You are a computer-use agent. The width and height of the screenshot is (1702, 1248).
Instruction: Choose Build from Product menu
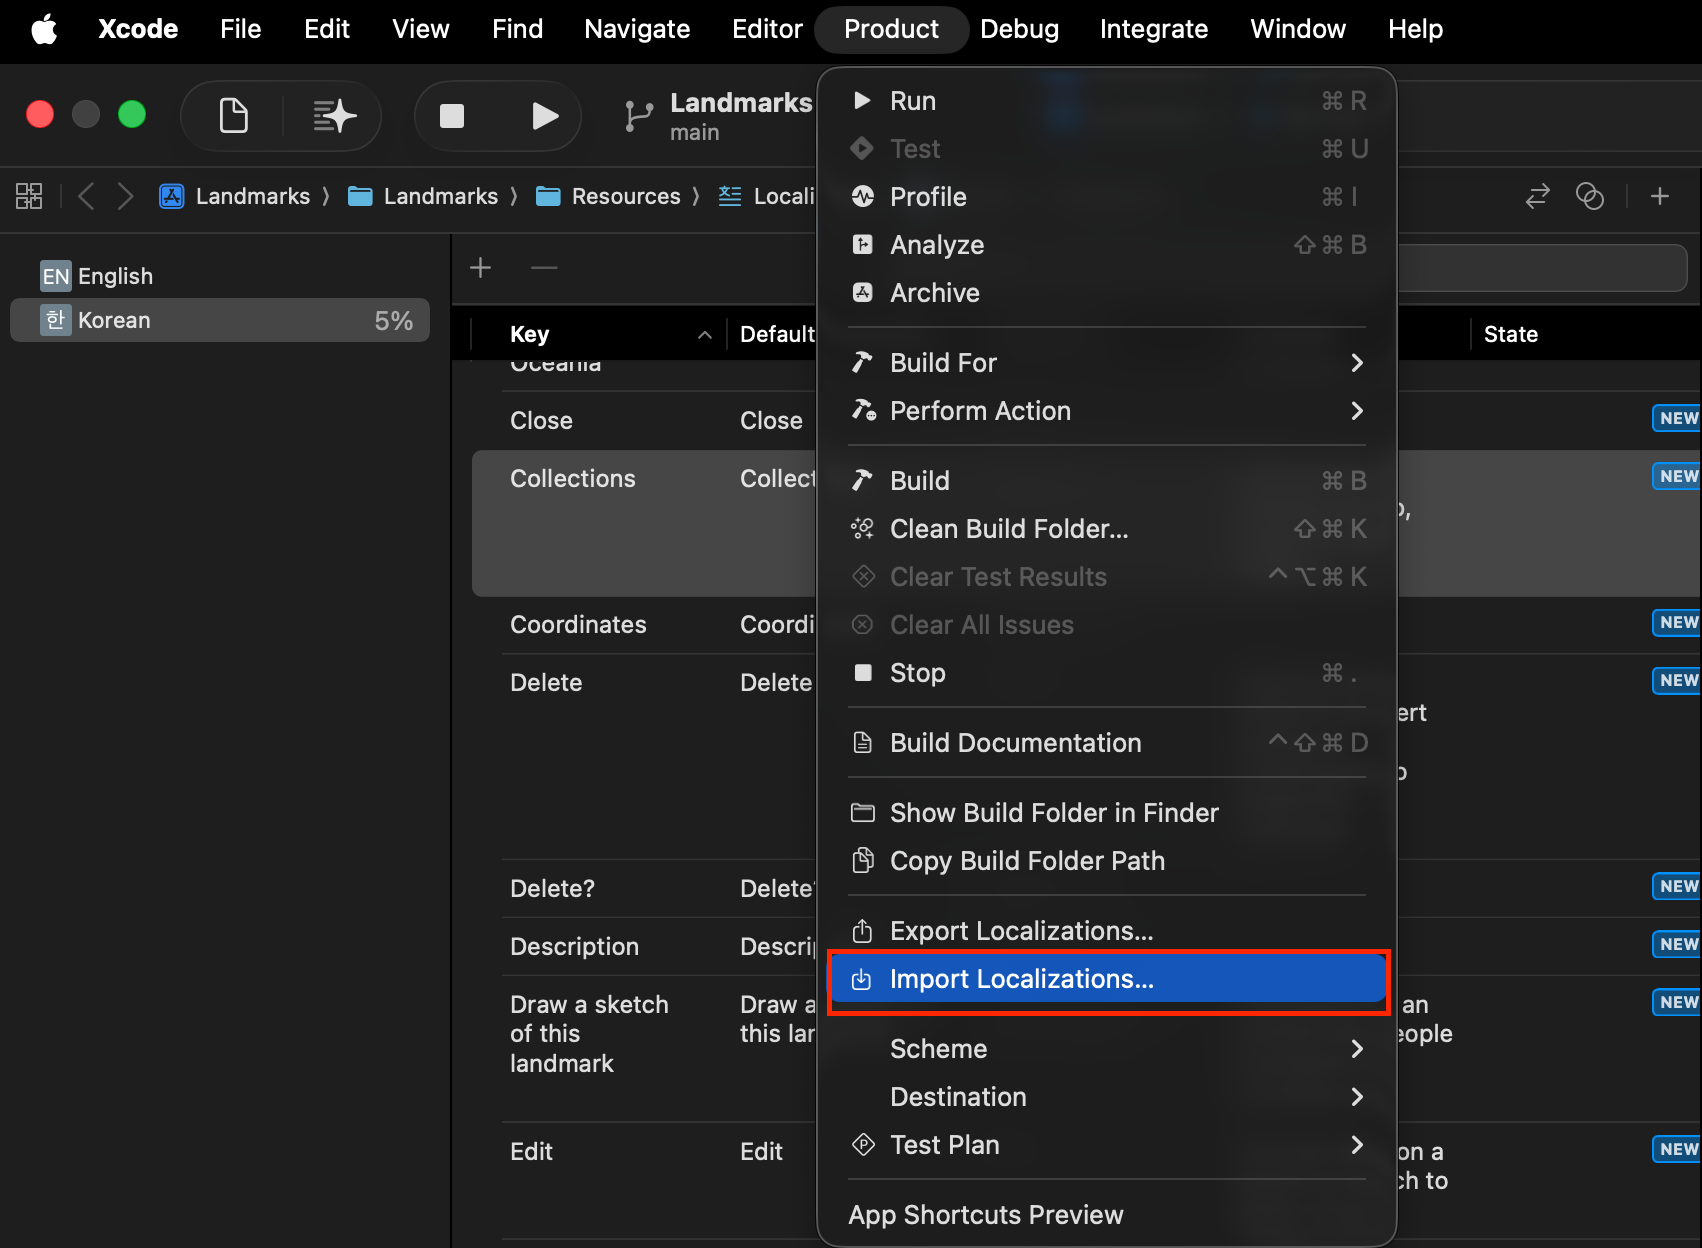pos(1107,481)
